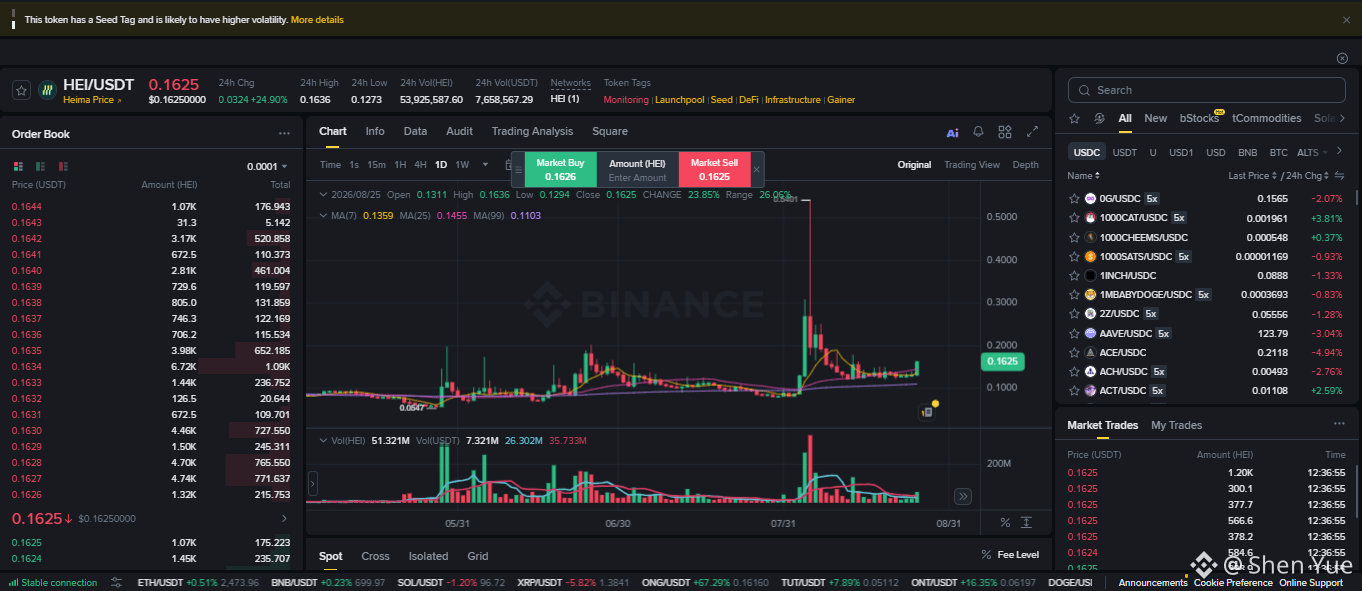The image size is (1362, 591).
Task: Open Announcements in footer
Action: tap(1153, 582)
